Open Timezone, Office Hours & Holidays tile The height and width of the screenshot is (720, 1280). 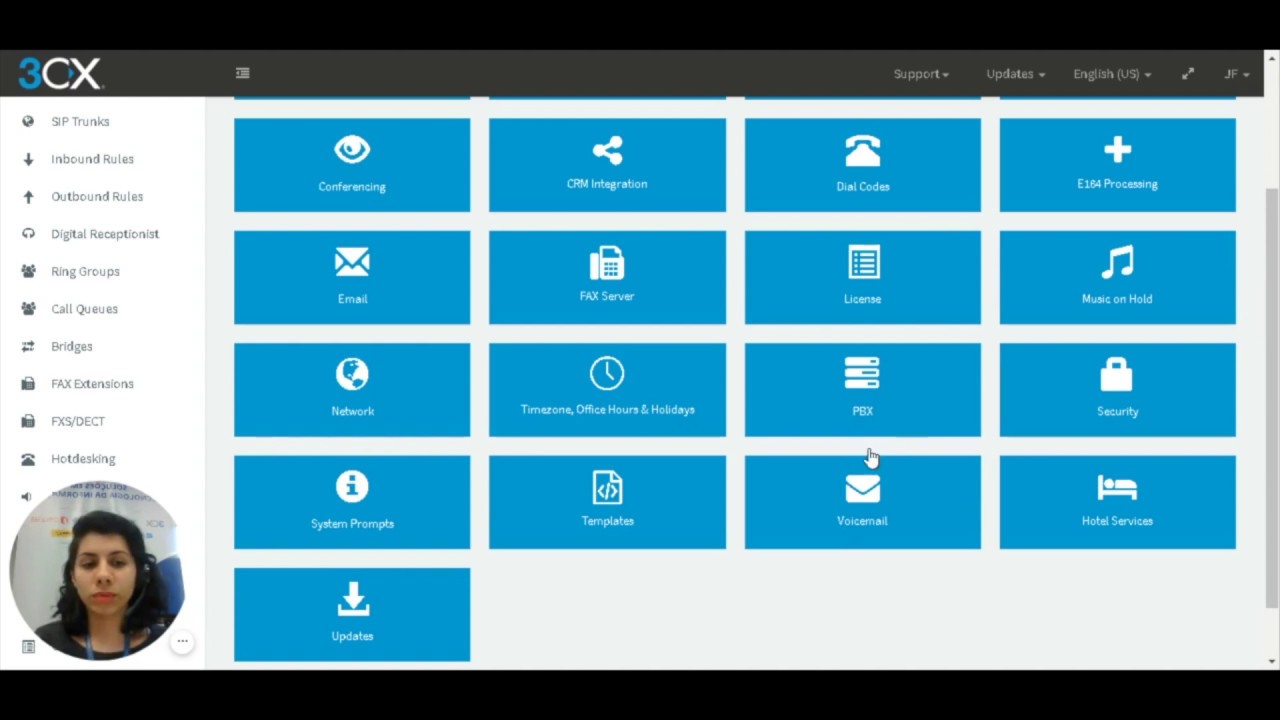coord(607,390)
